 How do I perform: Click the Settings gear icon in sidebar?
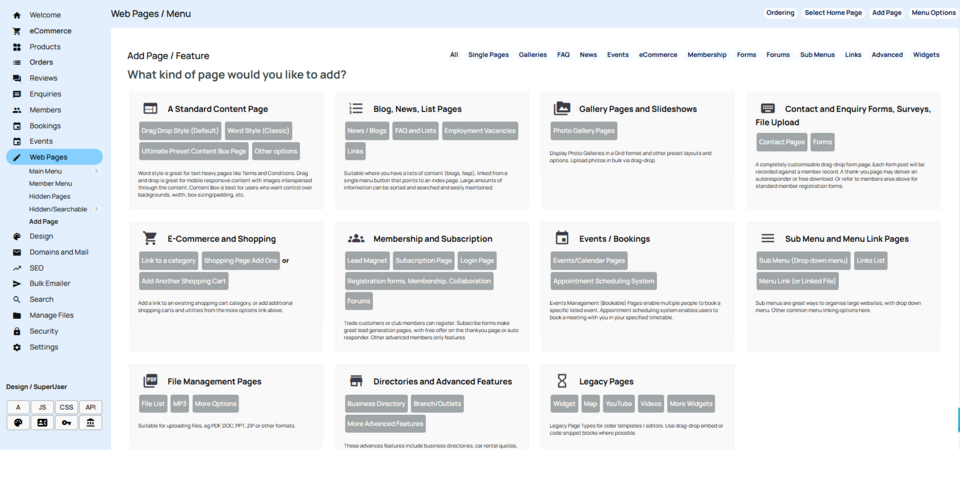pyautogui.click(x=17, y=347)
